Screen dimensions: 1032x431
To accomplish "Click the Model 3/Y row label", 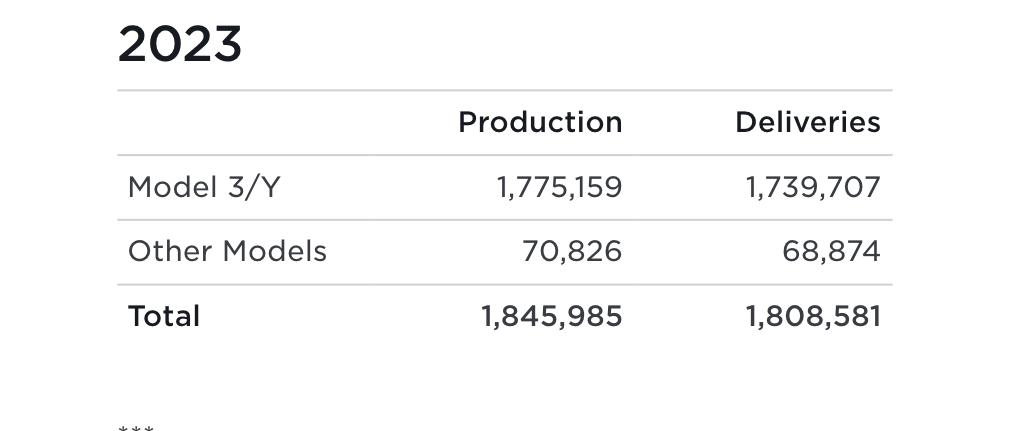I will point(204,188).
